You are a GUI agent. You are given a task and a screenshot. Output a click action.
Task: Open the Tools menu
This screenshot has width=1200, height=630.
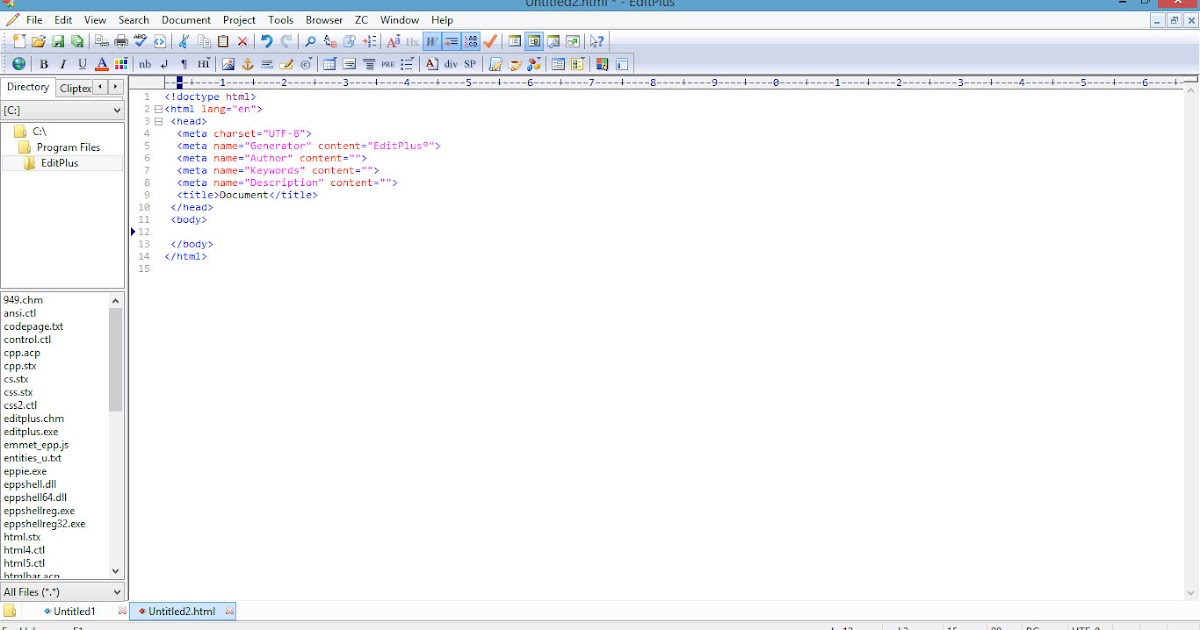[281, 20]
